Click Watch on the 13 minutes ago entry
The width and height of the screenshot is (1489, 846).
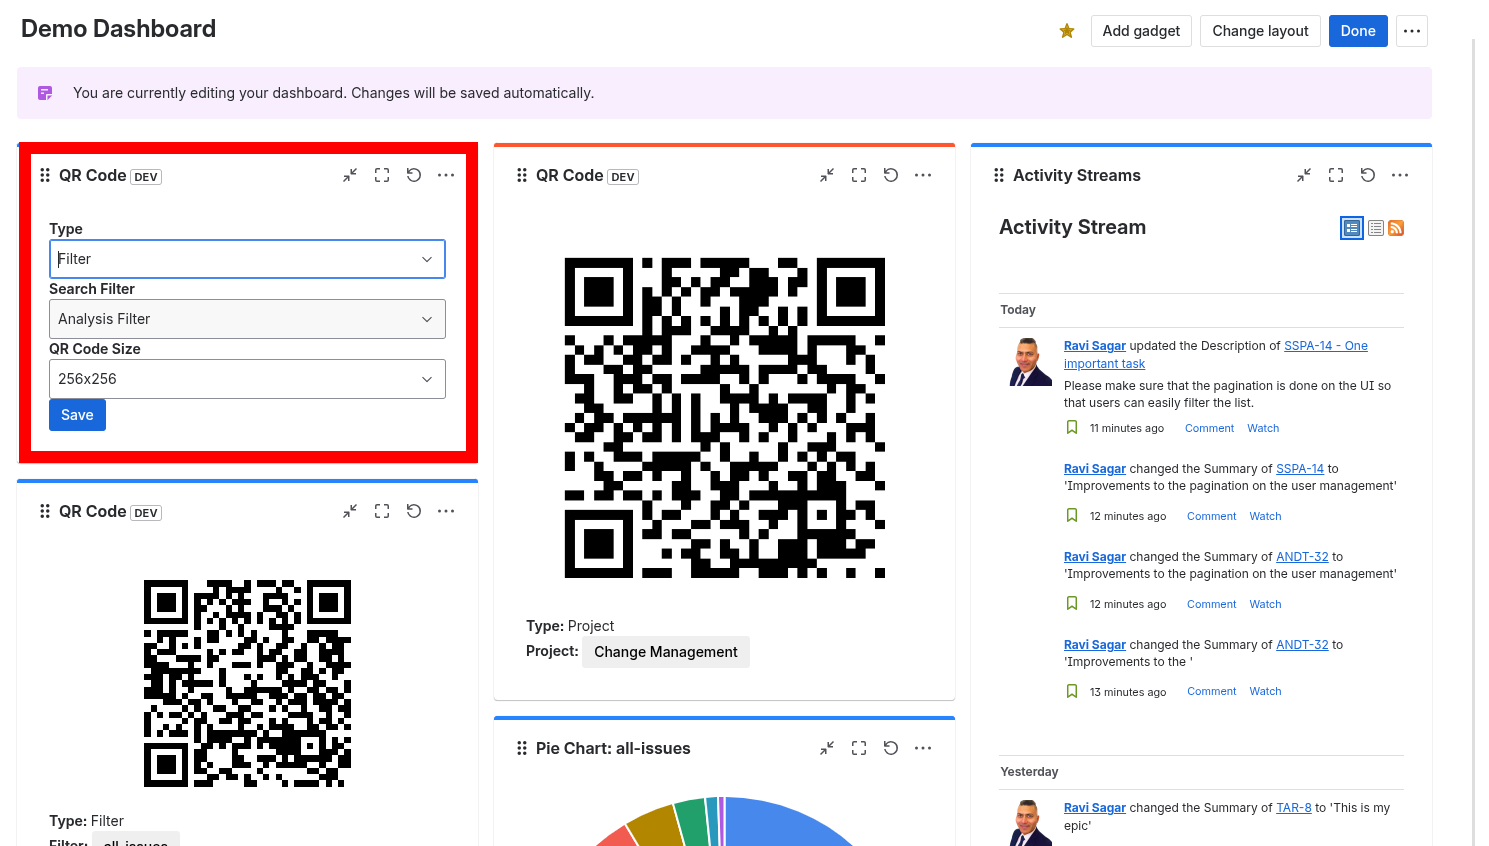click(1265, 691)
